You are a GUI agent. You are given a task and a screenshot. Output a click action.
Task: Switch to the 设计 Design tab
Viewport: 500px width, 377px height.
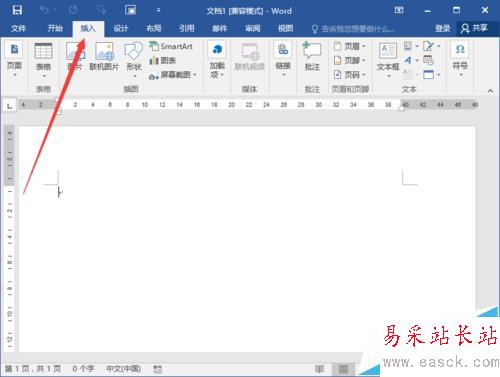click(121, 28)
